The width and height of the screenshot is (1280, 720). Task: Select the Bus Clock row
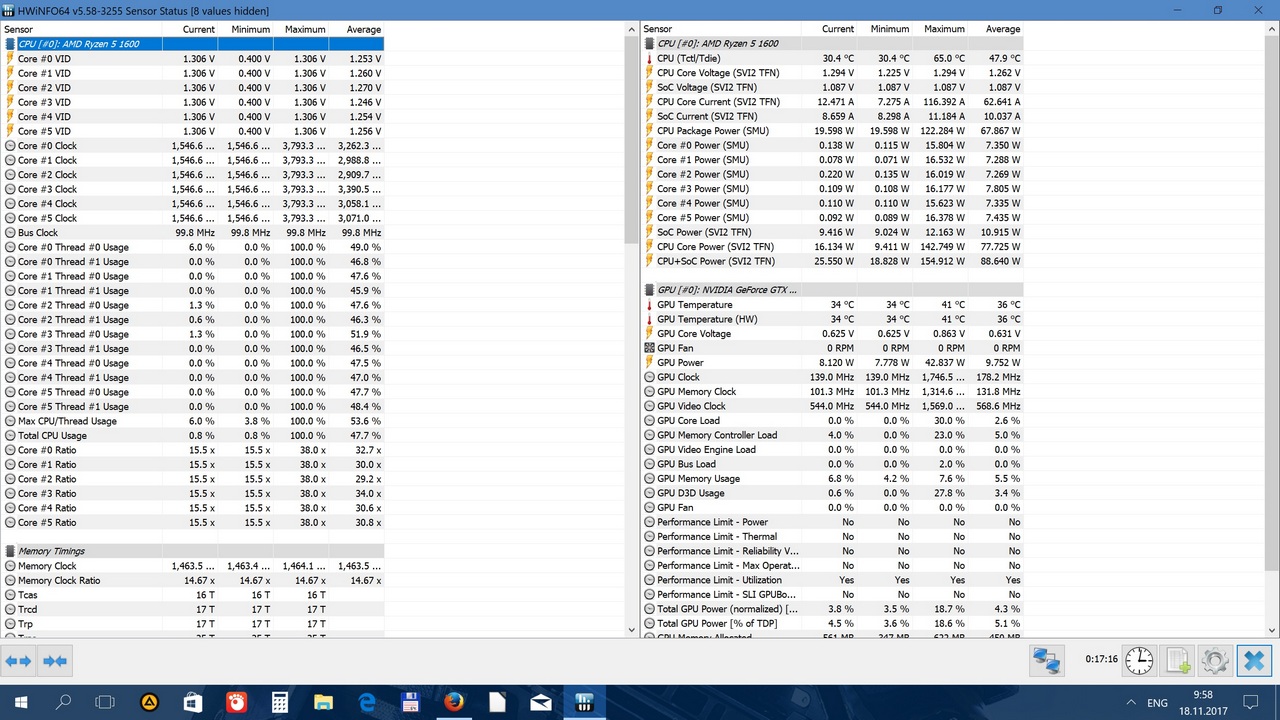(193, 233)
